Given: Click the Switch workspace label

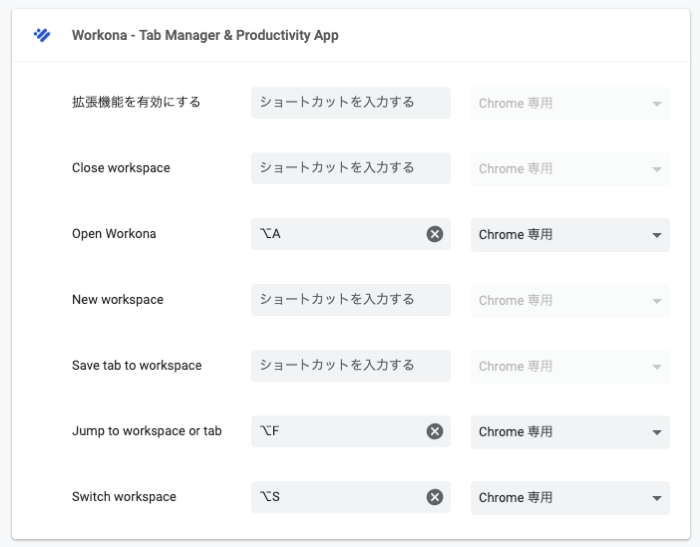Looking at the screenshot, I should 124,497.
